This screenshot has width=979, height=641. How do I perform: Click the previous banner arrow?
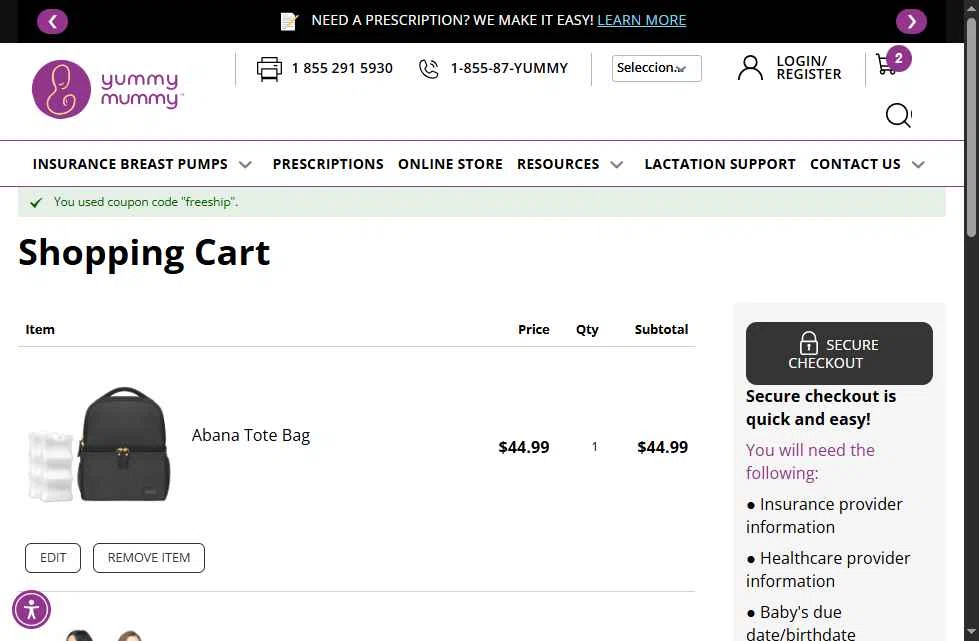click(52, 22)
